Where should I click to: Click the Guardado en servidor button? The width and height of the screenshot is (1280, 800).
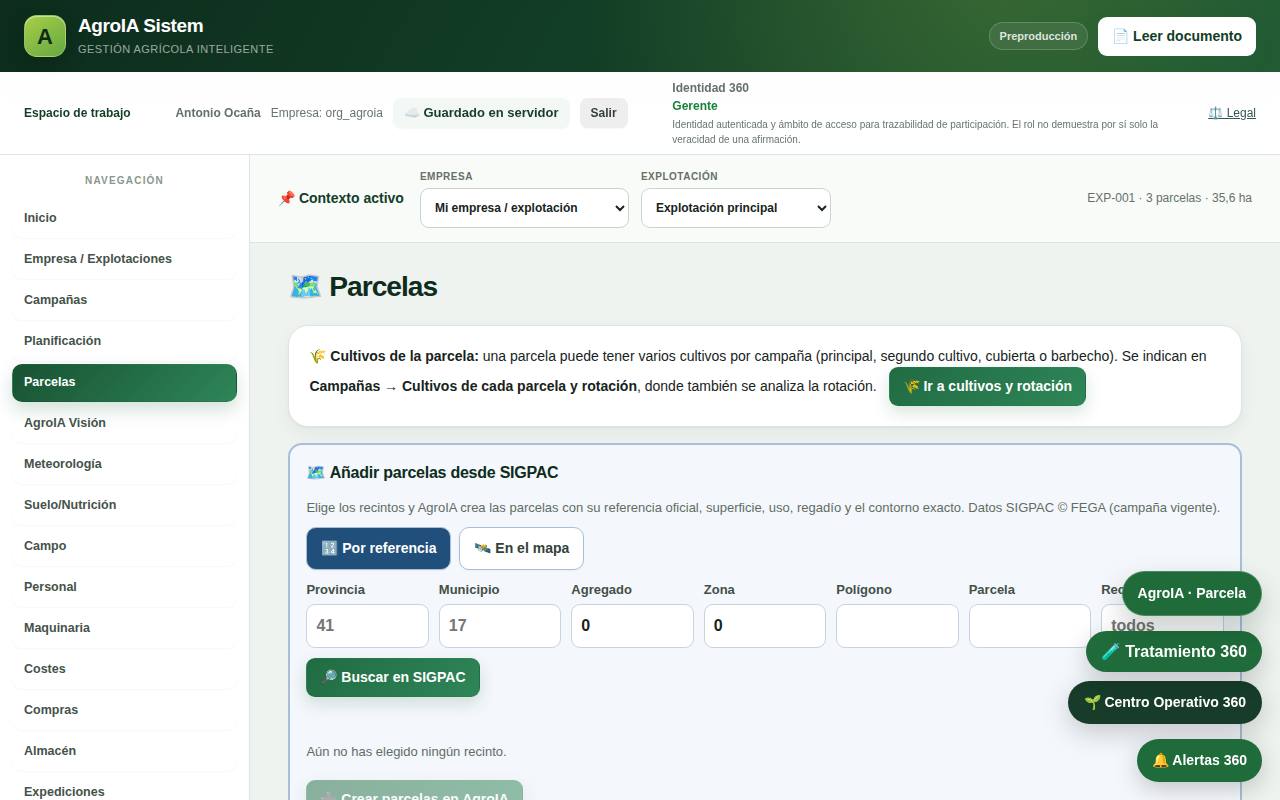(x=481, y=113)
